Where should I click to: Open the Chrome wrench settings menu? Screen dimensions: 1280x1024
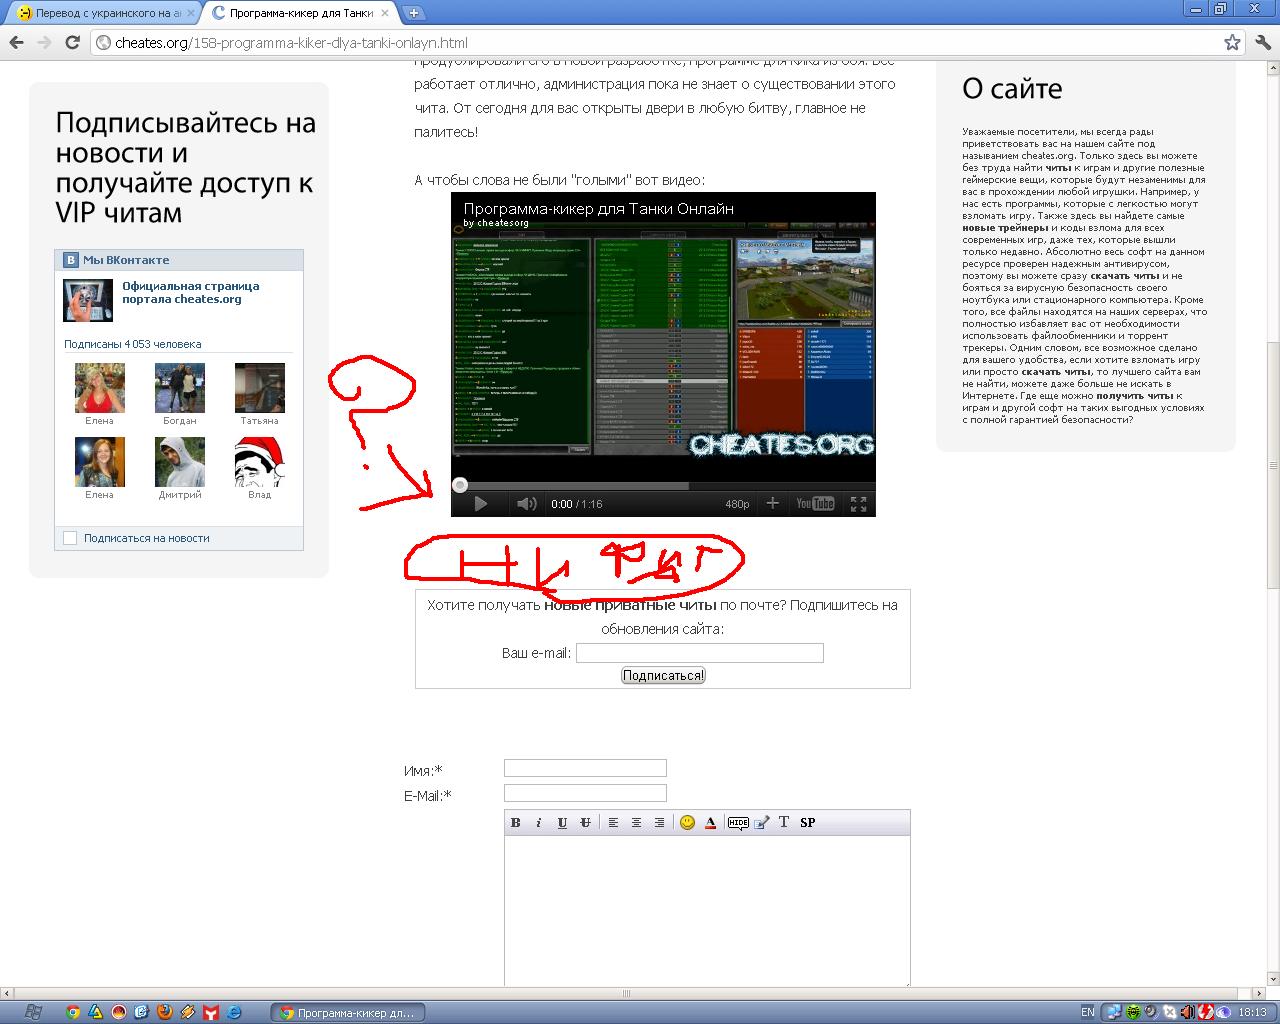1262,42
